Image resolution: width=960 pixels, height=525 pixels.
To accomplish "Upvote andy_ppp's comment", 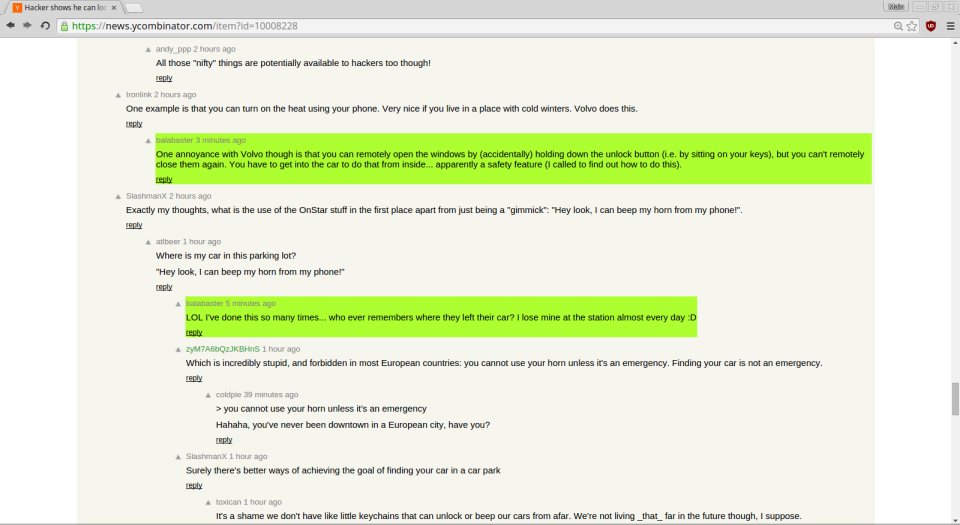I will pyautogui.click(x=148, y=50).
